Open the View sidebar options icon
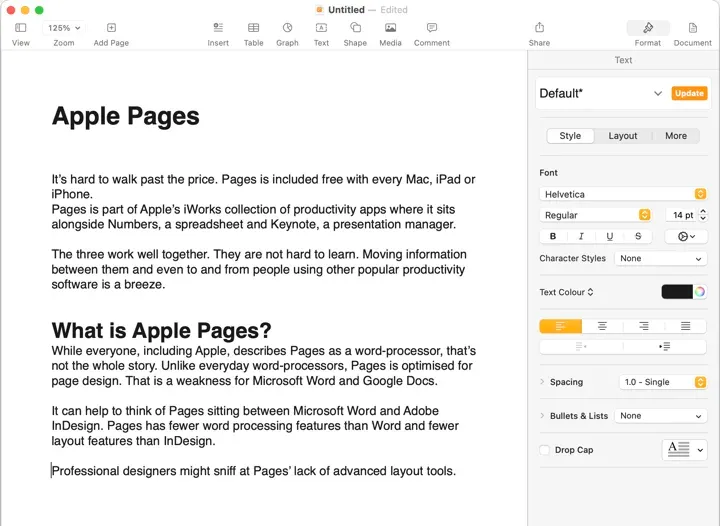 [x=21, y=28]
